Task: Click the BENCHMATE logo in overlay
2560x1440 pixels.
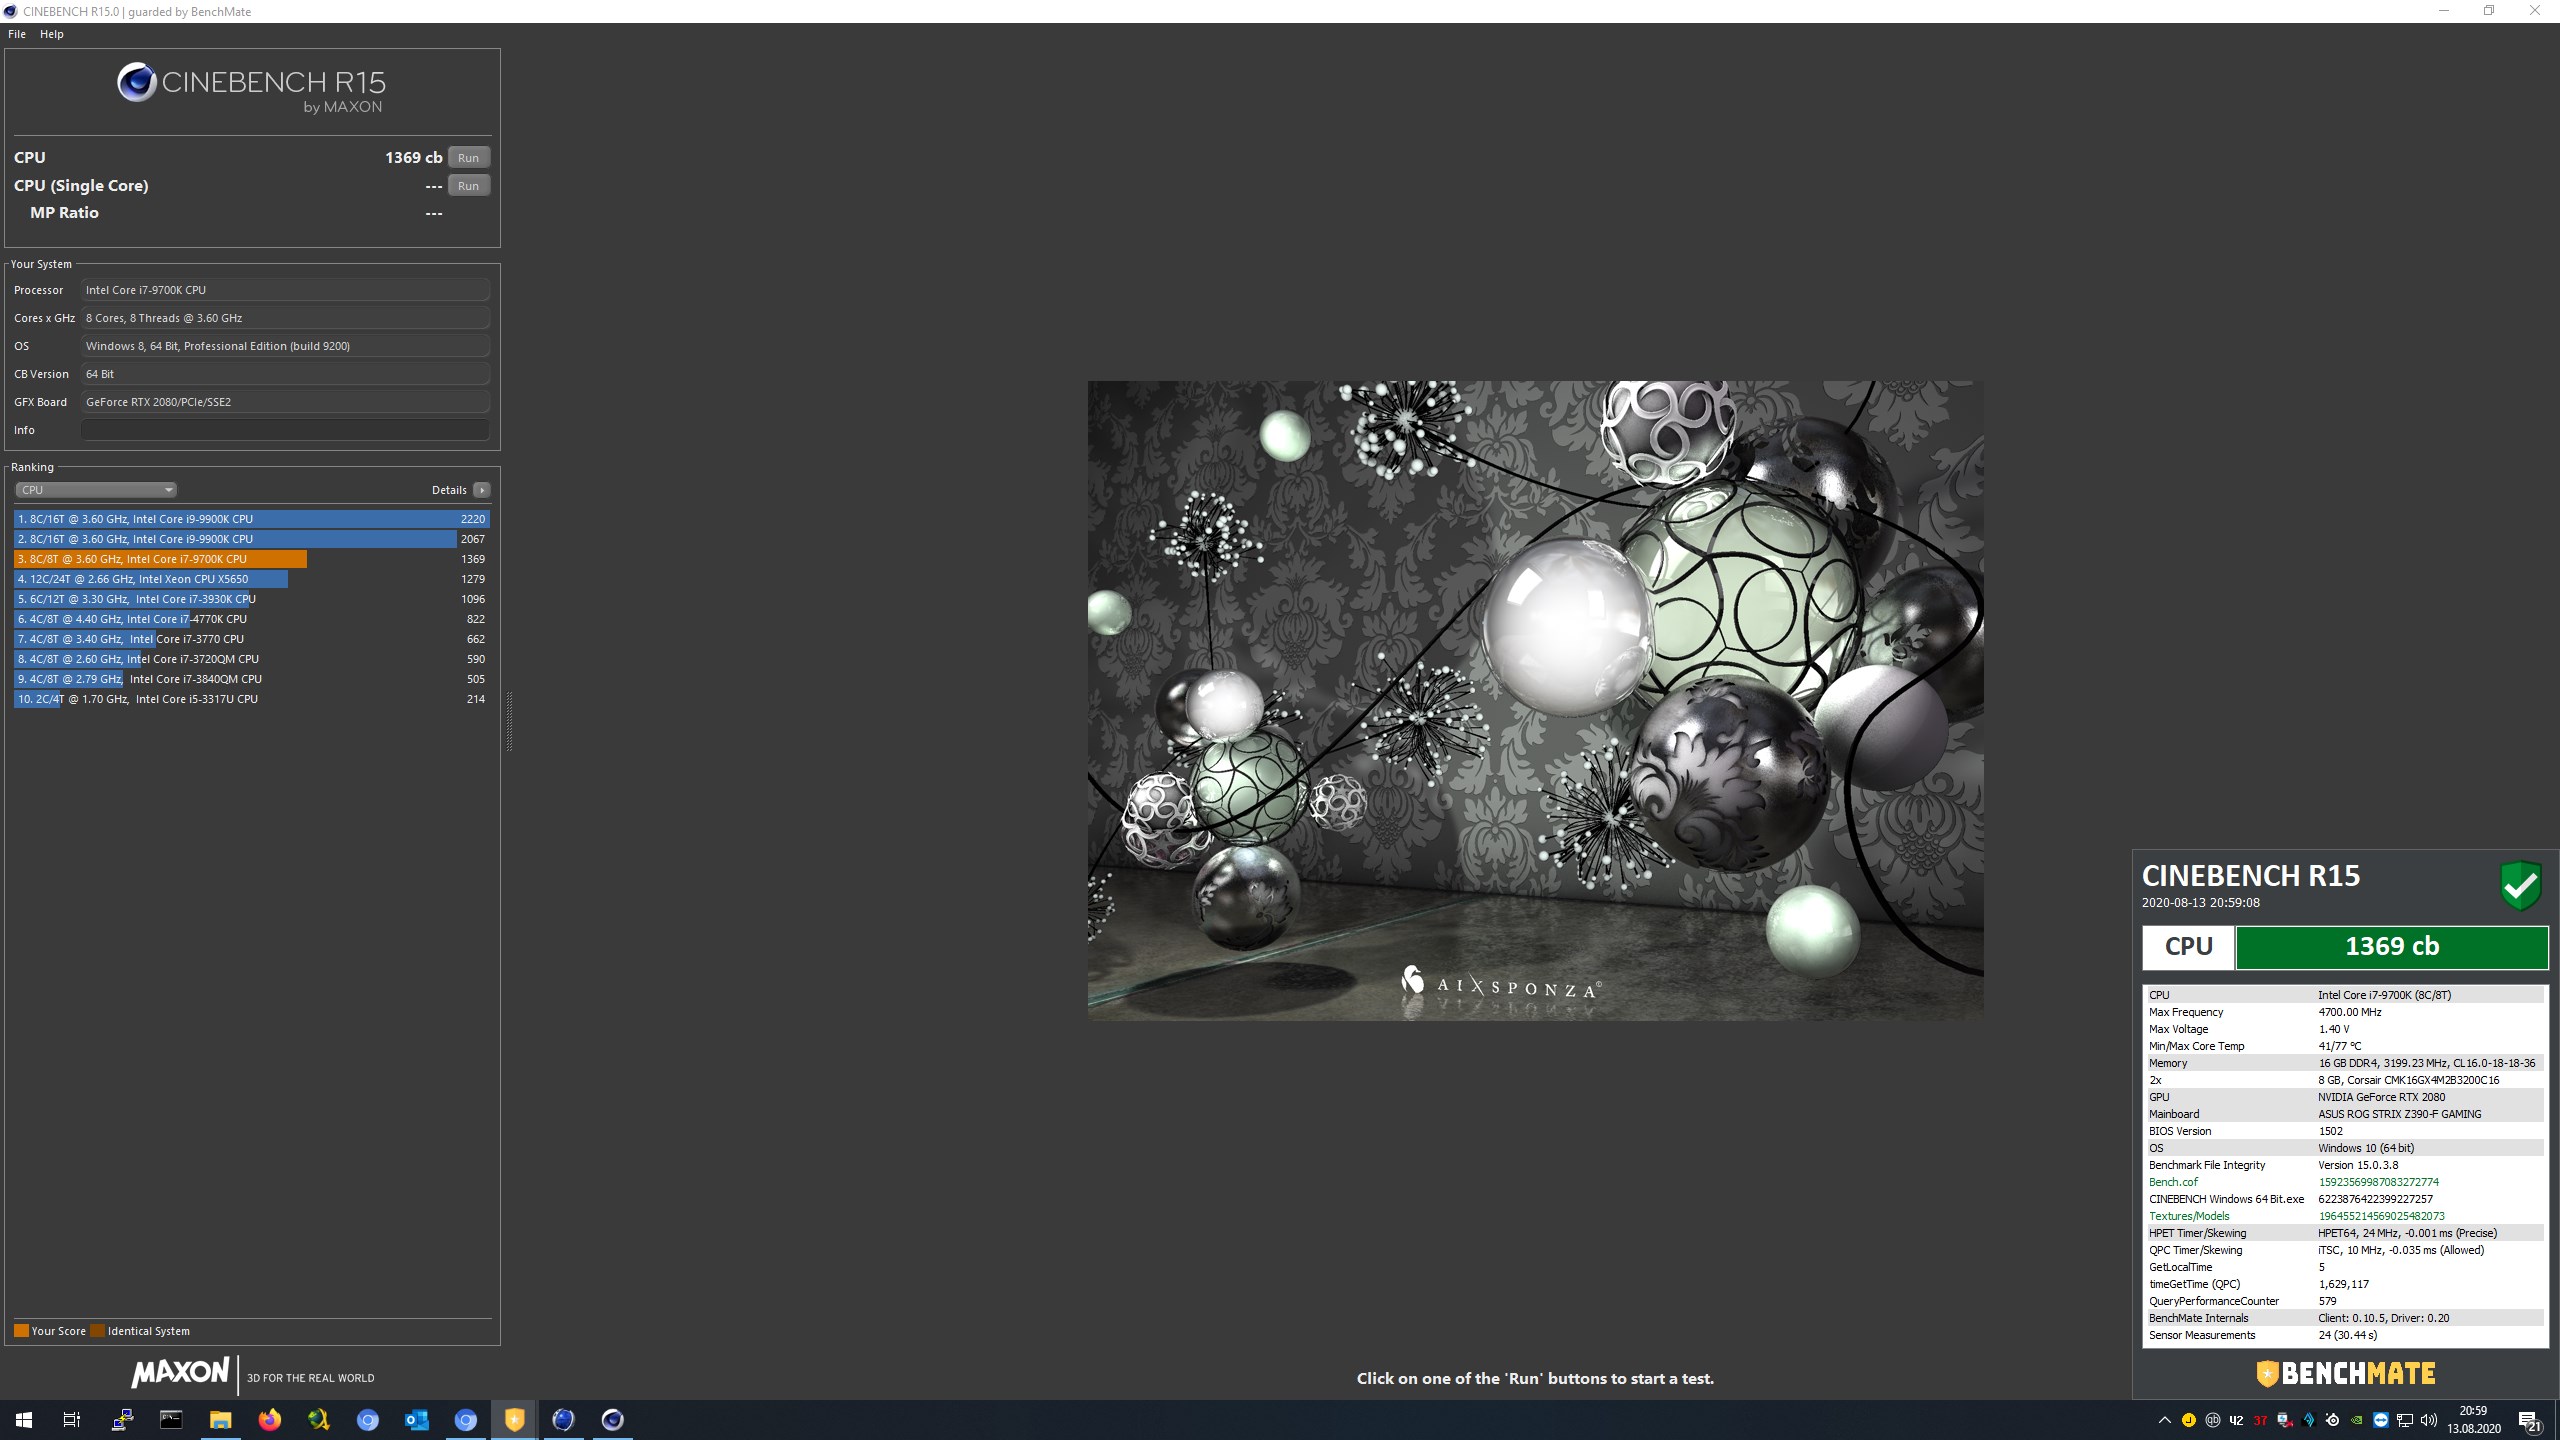Action: (x=2346, y=1374)
